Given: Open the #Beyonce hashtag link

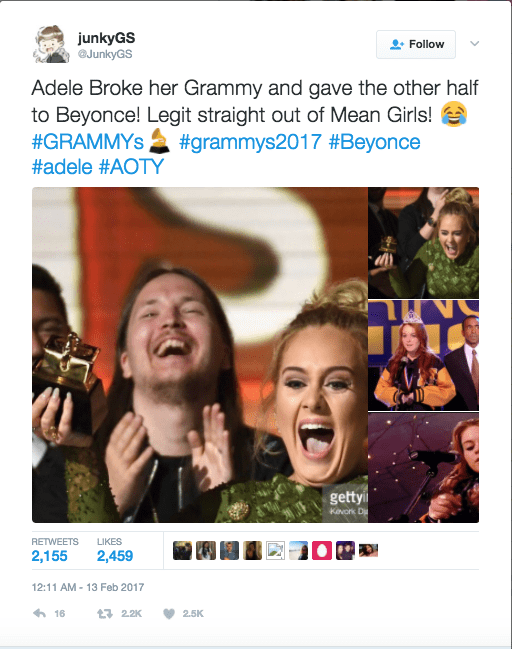Looking at the screenshot, I should (375, 142).
